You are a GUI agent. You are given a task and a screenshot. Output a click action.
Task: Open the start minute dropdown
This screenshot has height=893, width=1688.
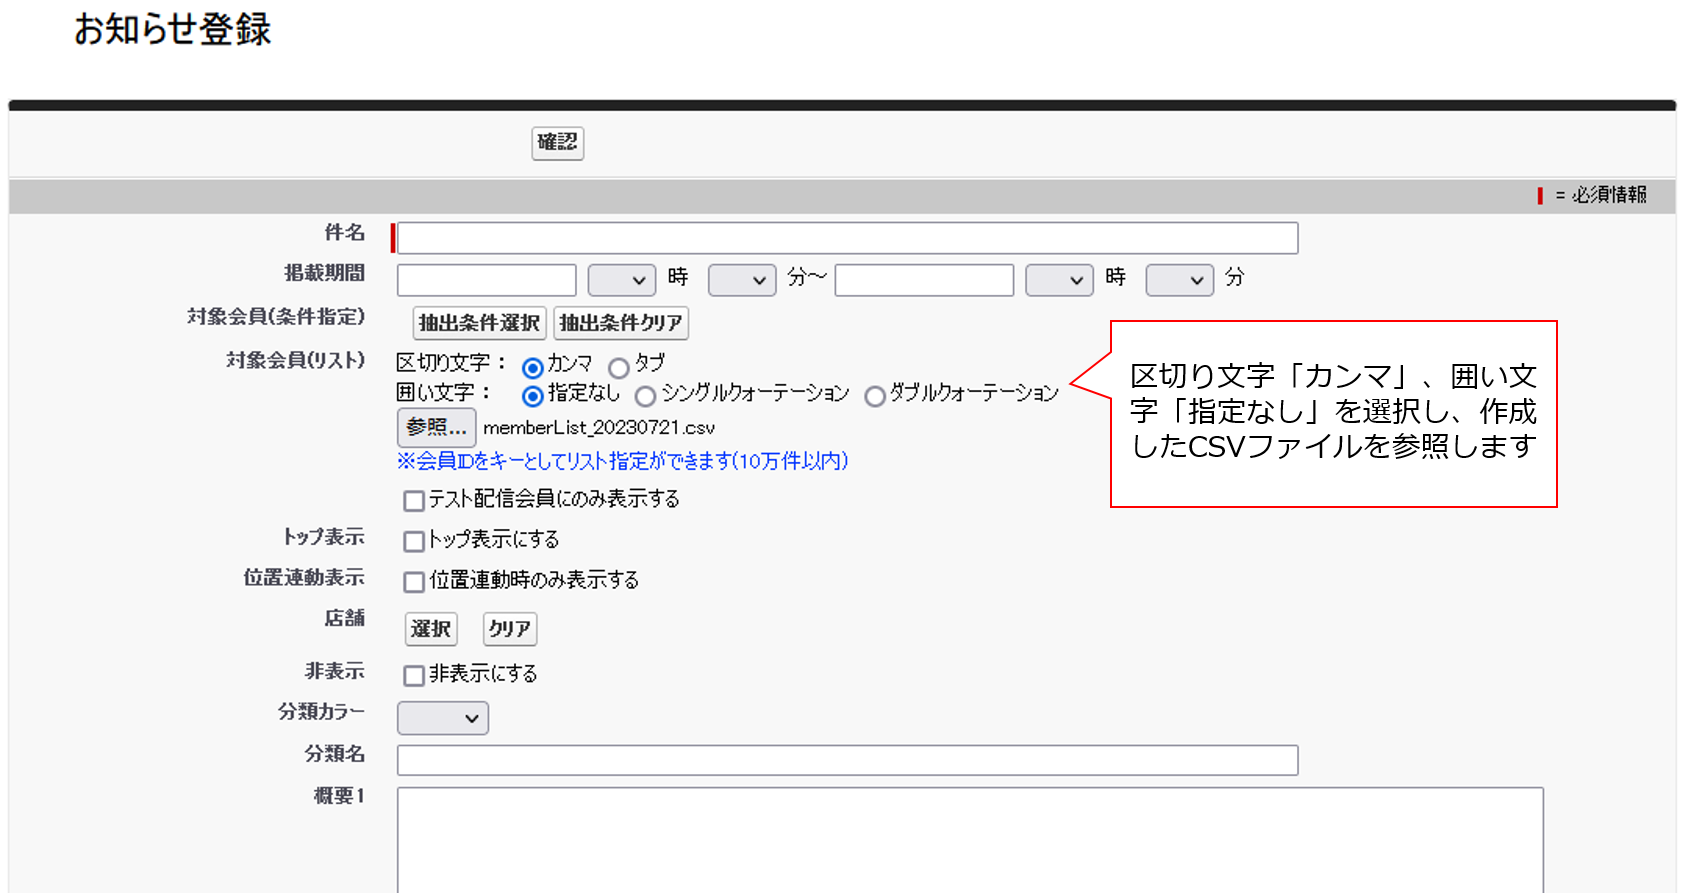[742, 280]
